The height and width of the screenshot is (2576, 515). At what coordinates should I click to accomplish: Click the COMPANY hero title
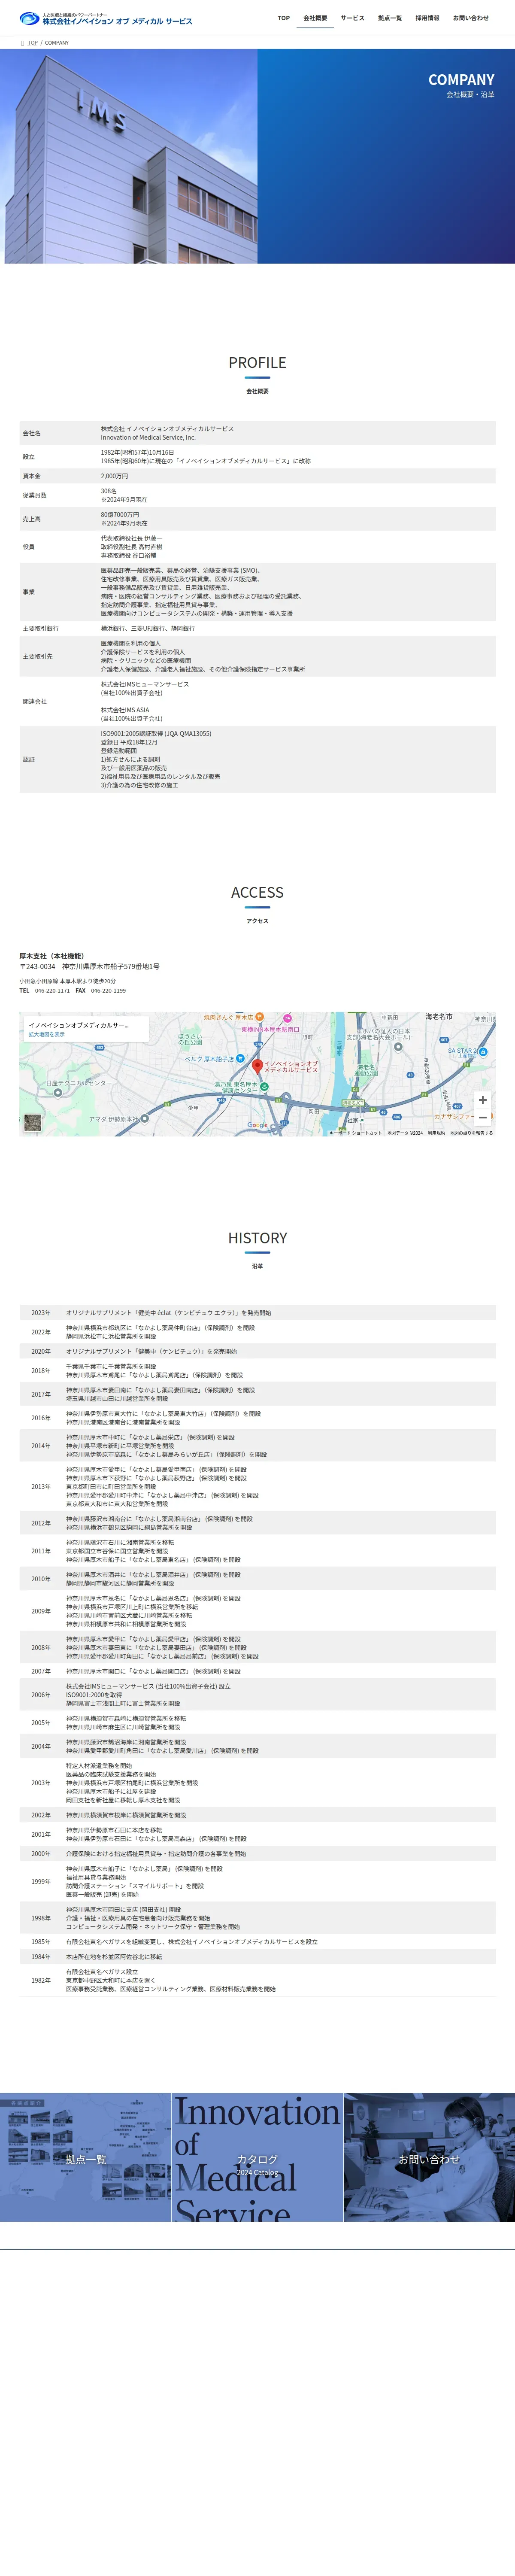(461, 80)
